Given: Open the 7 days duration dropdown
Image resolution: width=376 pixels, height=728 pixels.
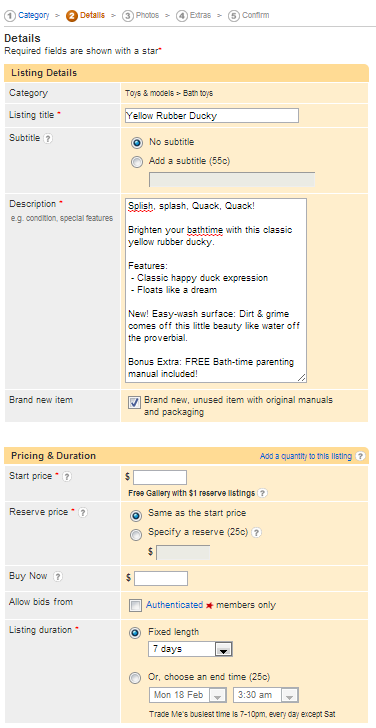Looking at the screenshot, I should (190, 649).
